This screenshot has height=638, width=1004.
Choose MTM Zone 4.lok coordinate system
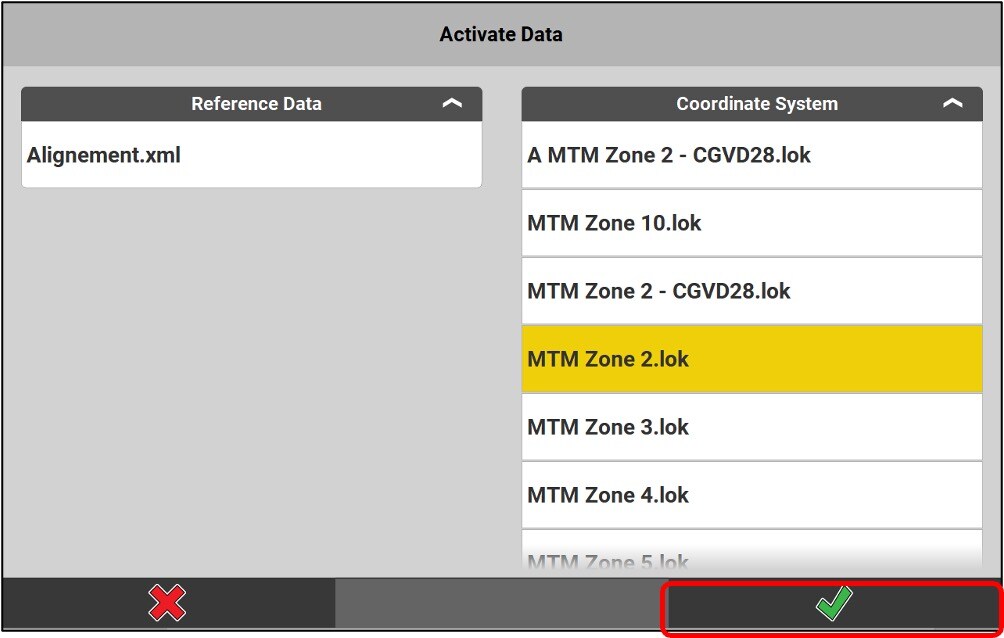[x=608, y=495]
